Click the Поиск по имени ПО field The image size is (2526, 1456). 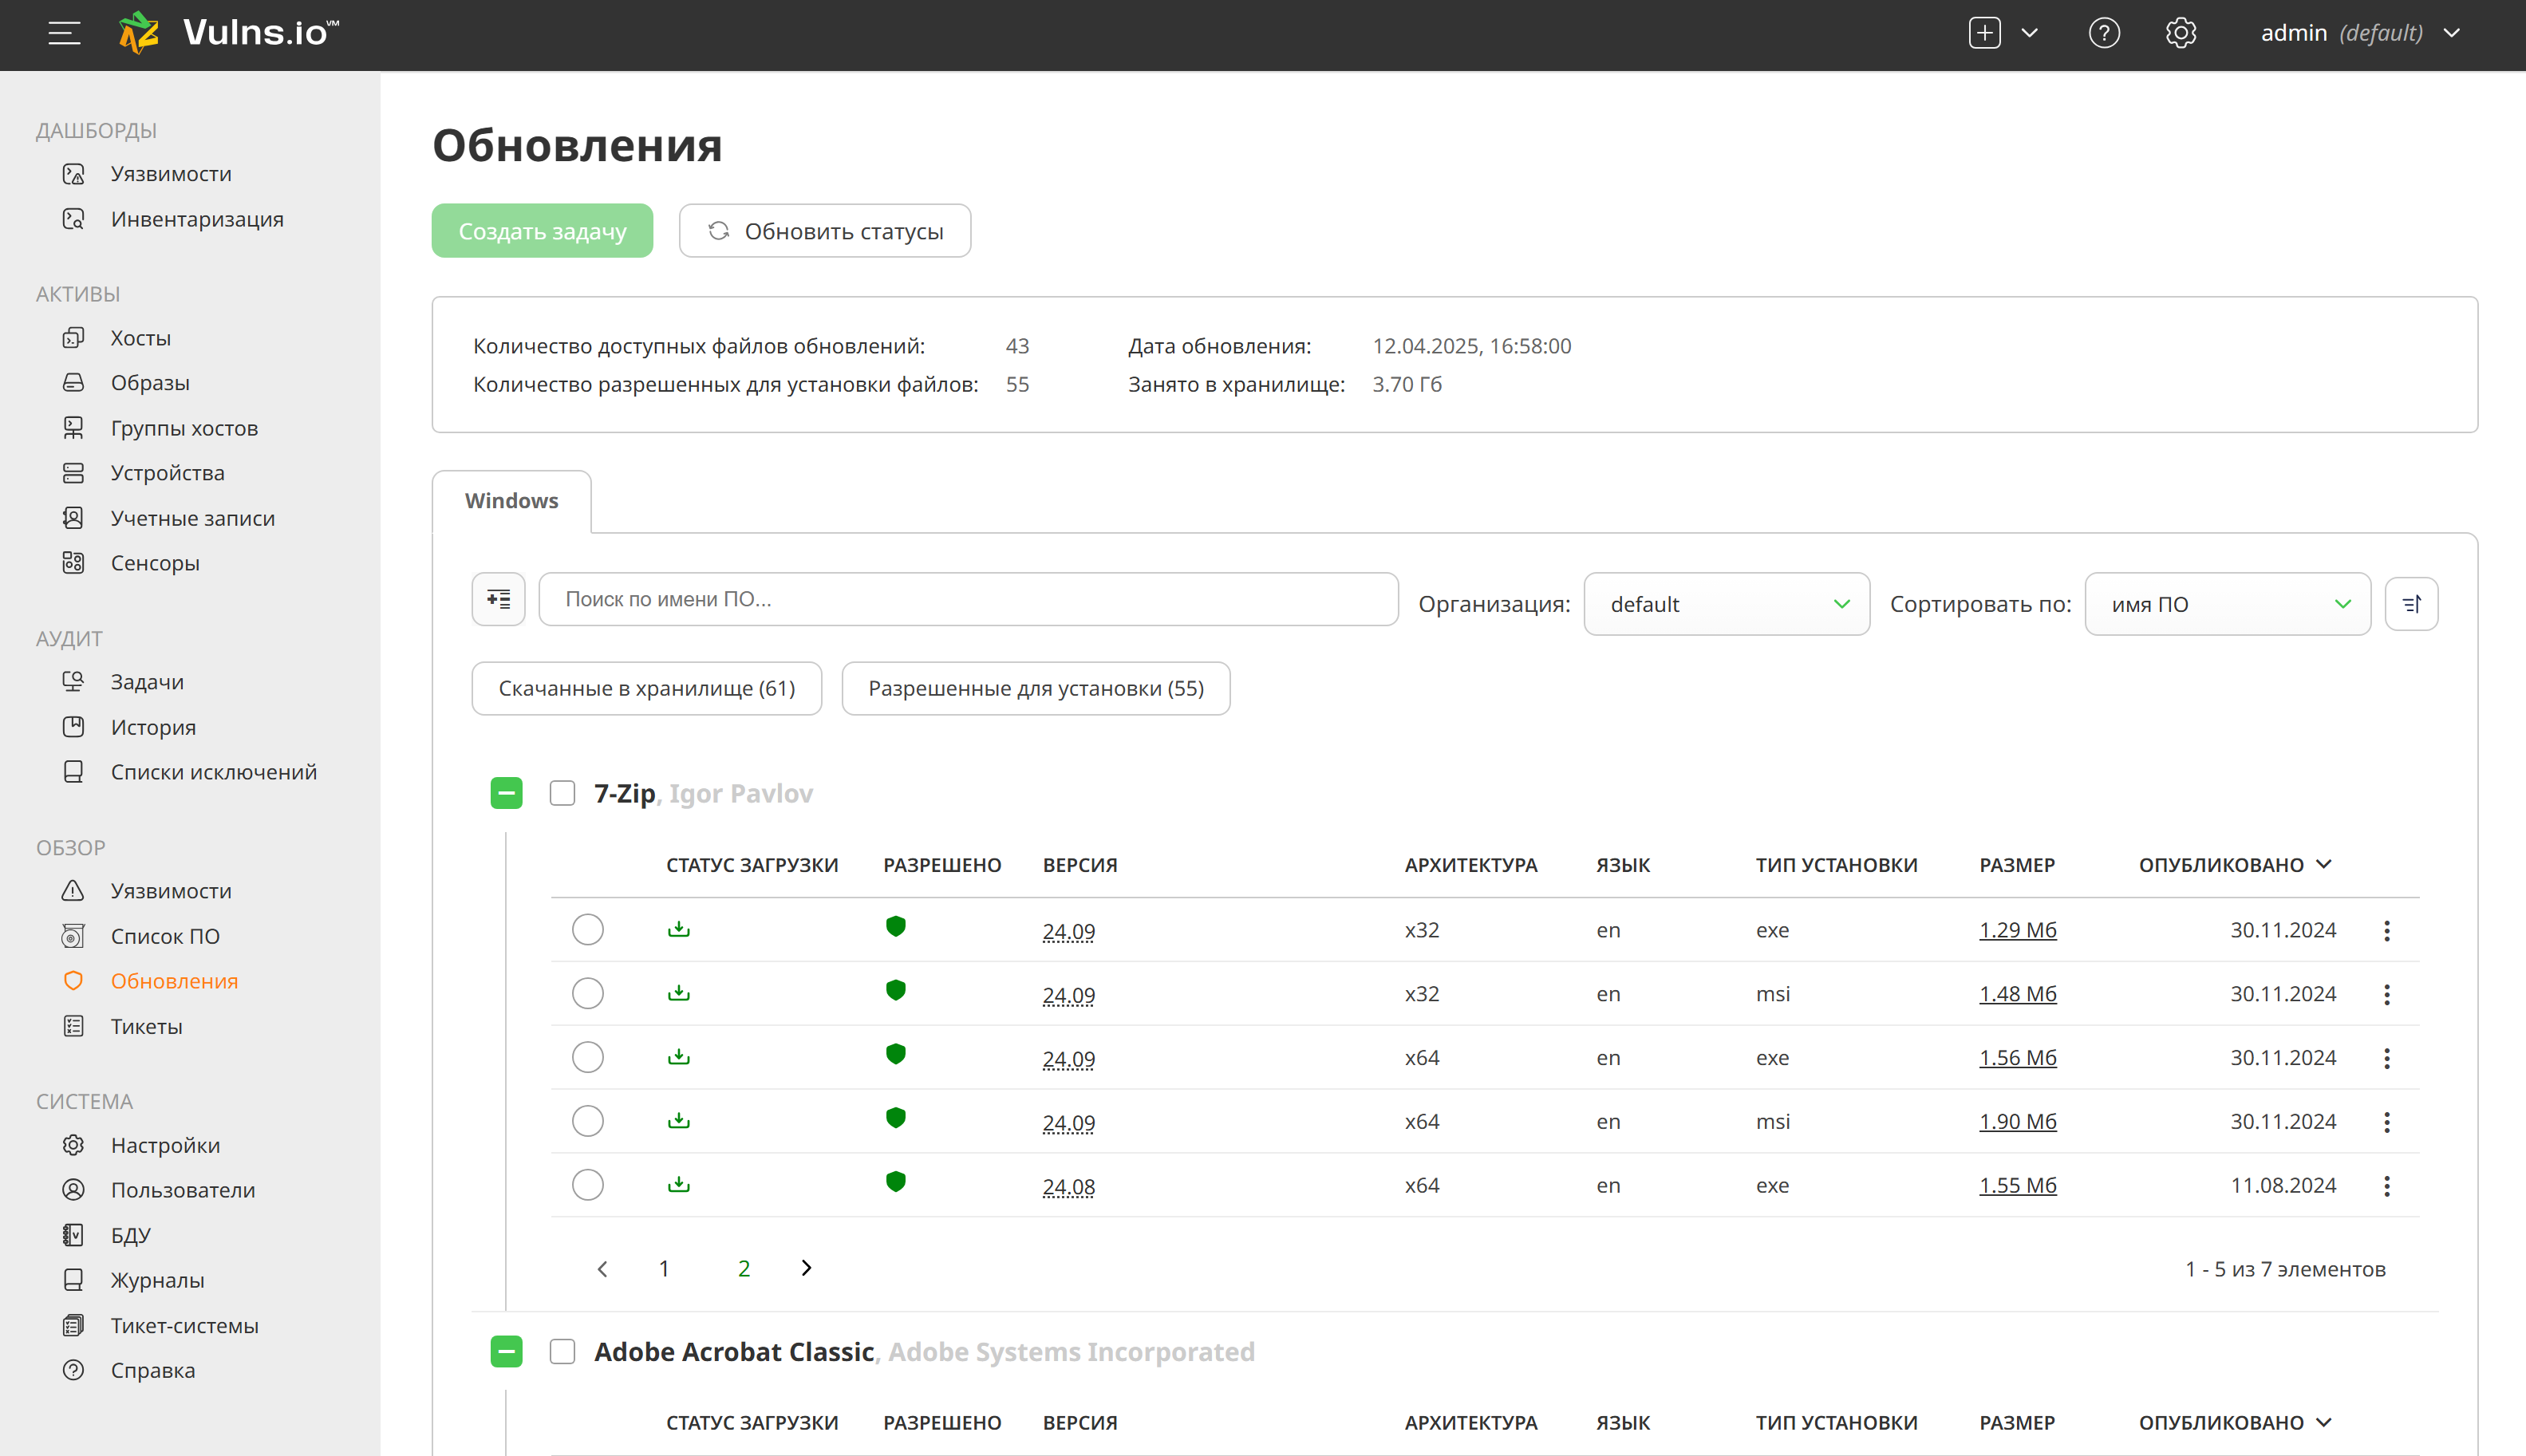[x=968, y=599]
